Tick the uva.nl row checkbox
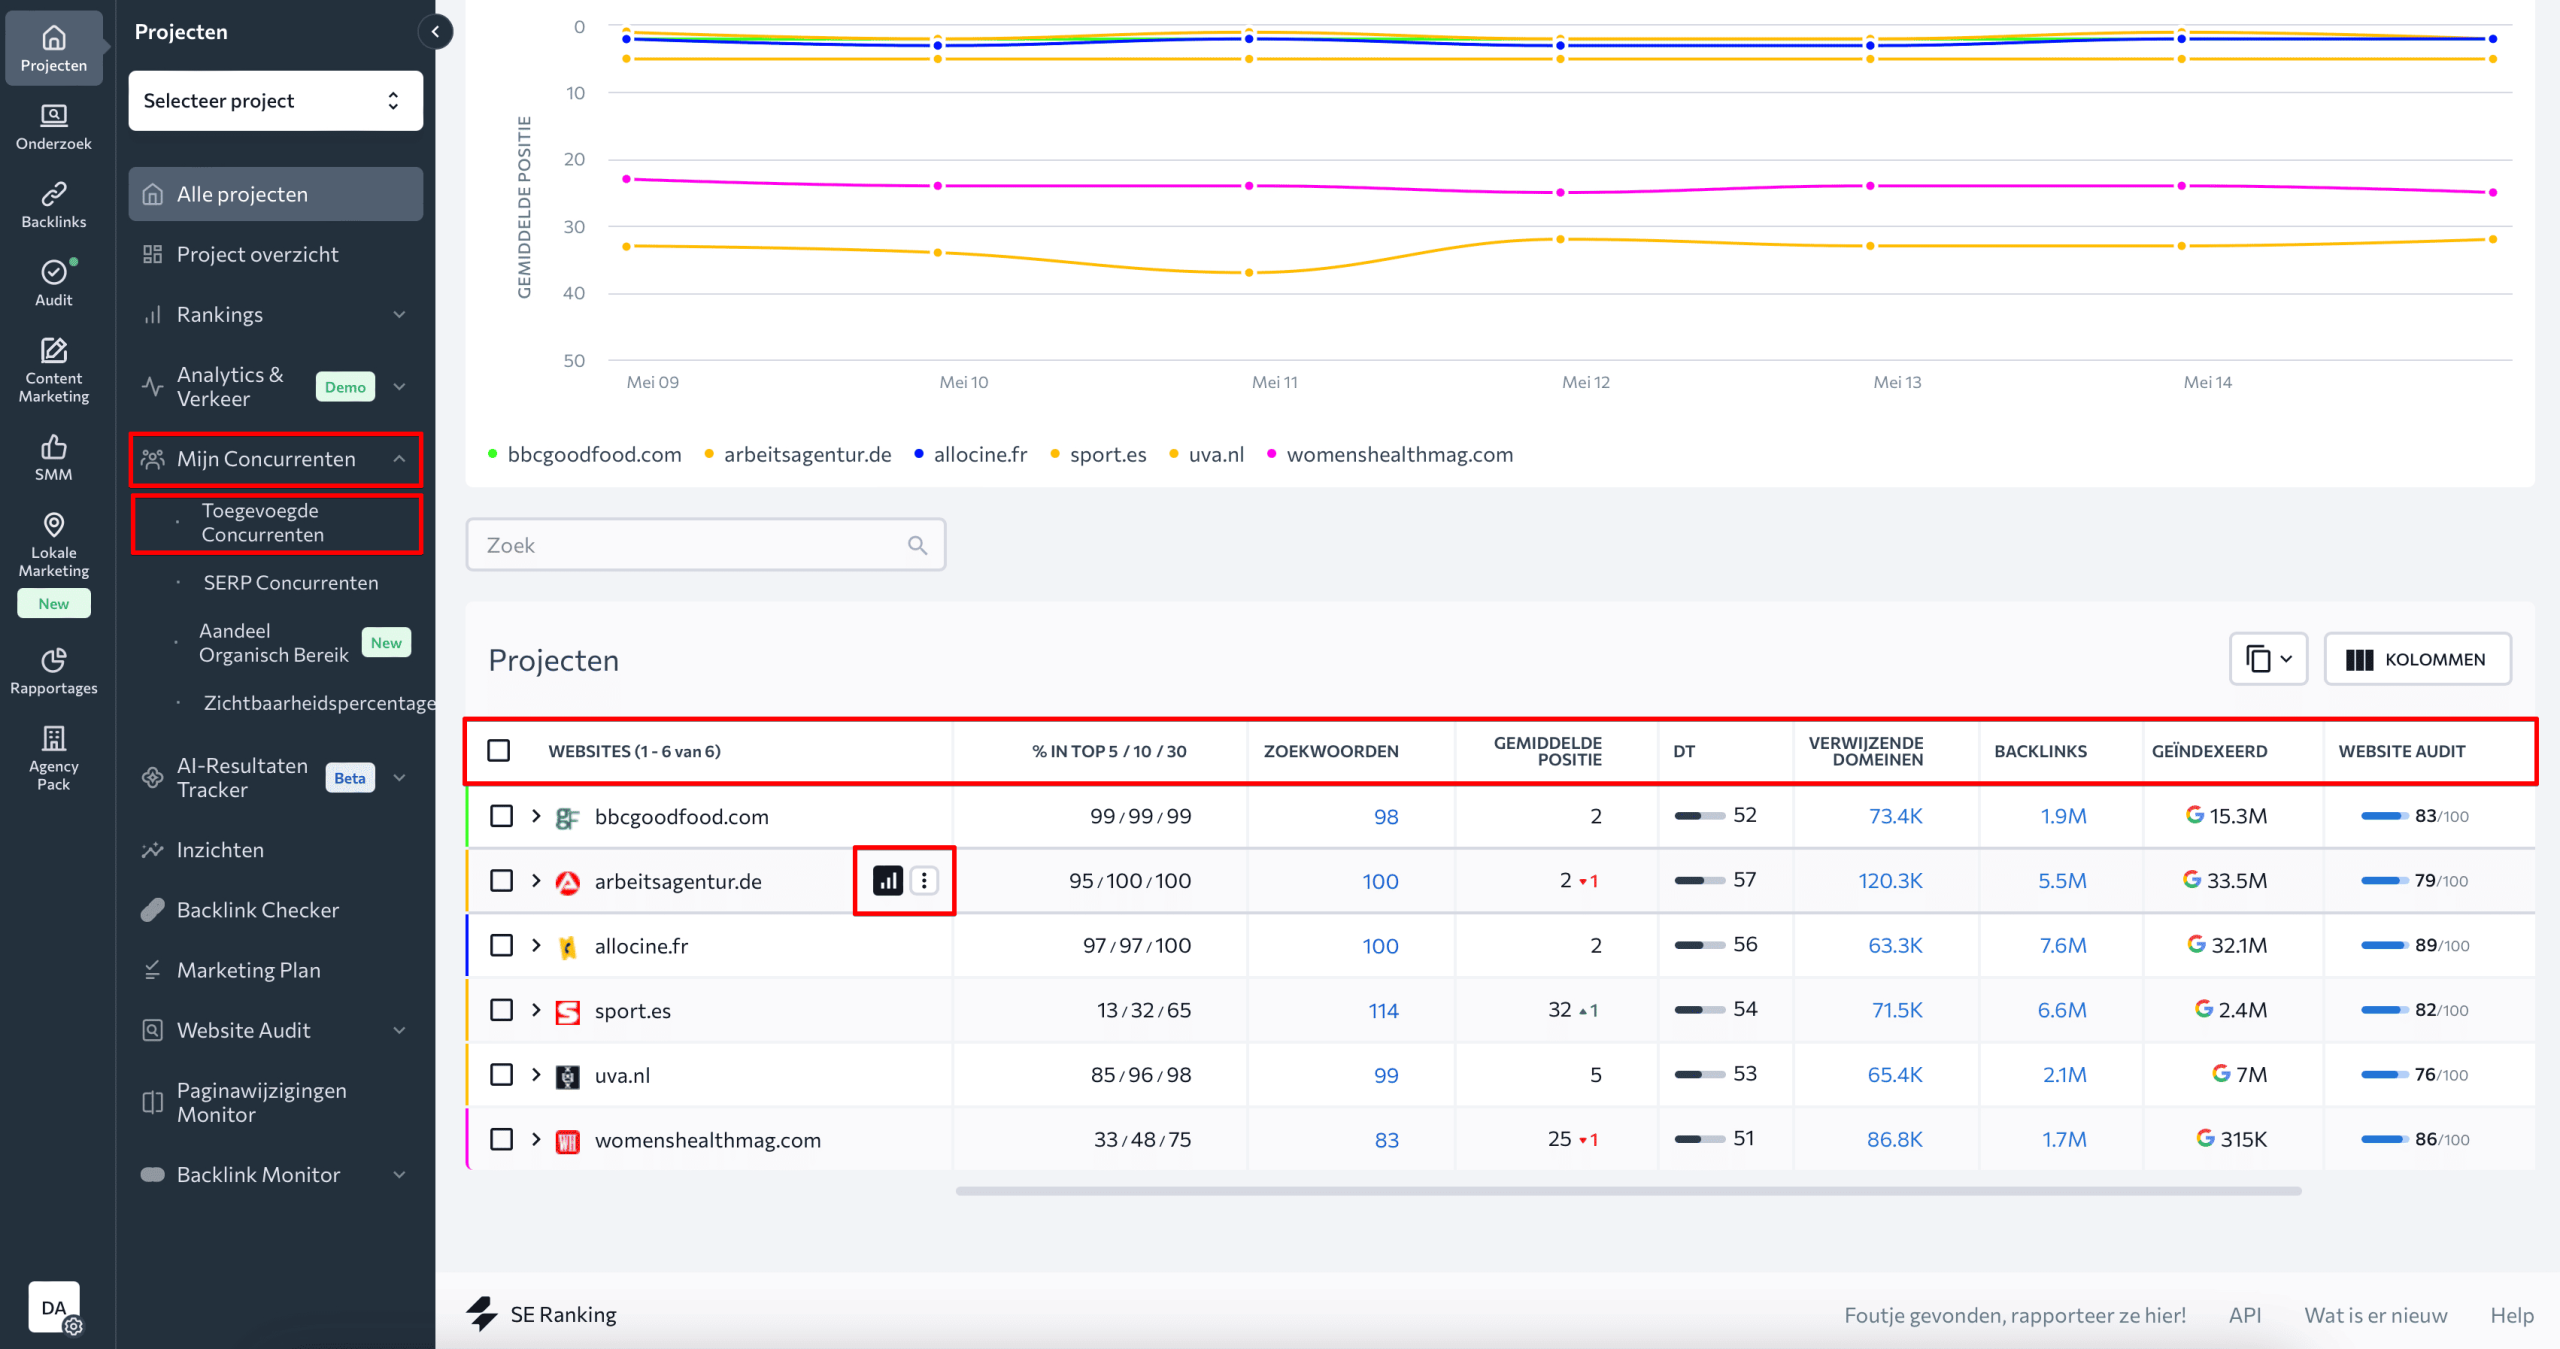The image size is (2560, 1349). [502, 1074]
